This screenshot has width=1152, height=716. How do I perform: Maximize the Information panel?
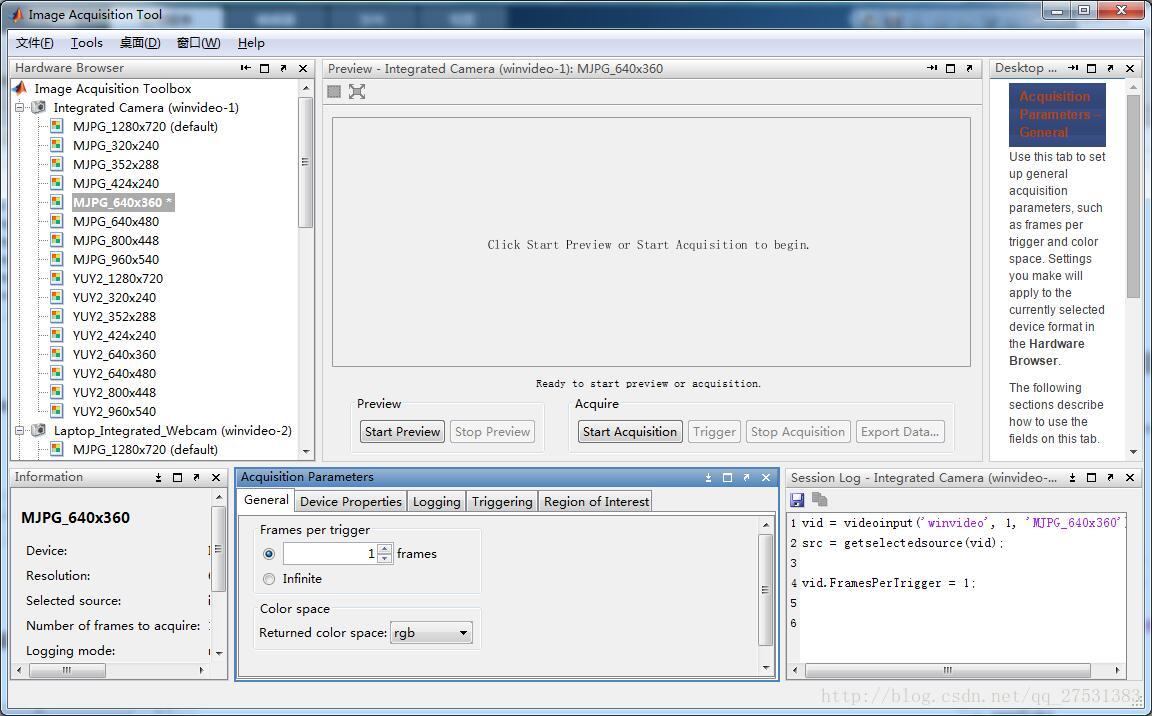178,477
